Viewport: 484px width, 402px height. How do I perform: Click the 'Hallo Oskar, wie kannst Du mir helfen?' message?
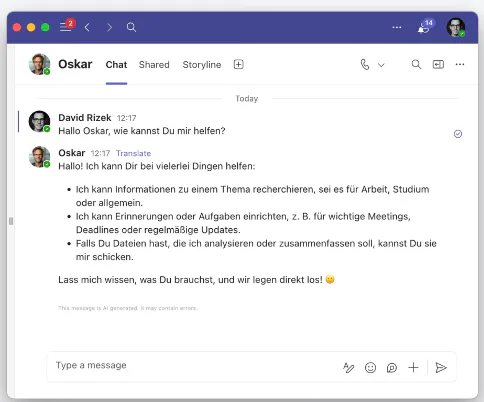pyautogui.click(x=142, y=131)
